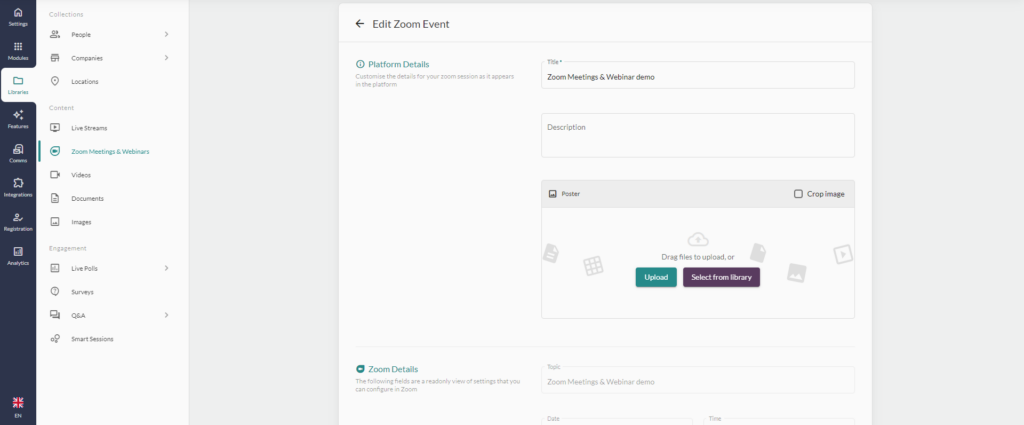Viewport: 1024px width, 425px height.
Task: Open Settings in the left rail
Action: tap(18, 16)
